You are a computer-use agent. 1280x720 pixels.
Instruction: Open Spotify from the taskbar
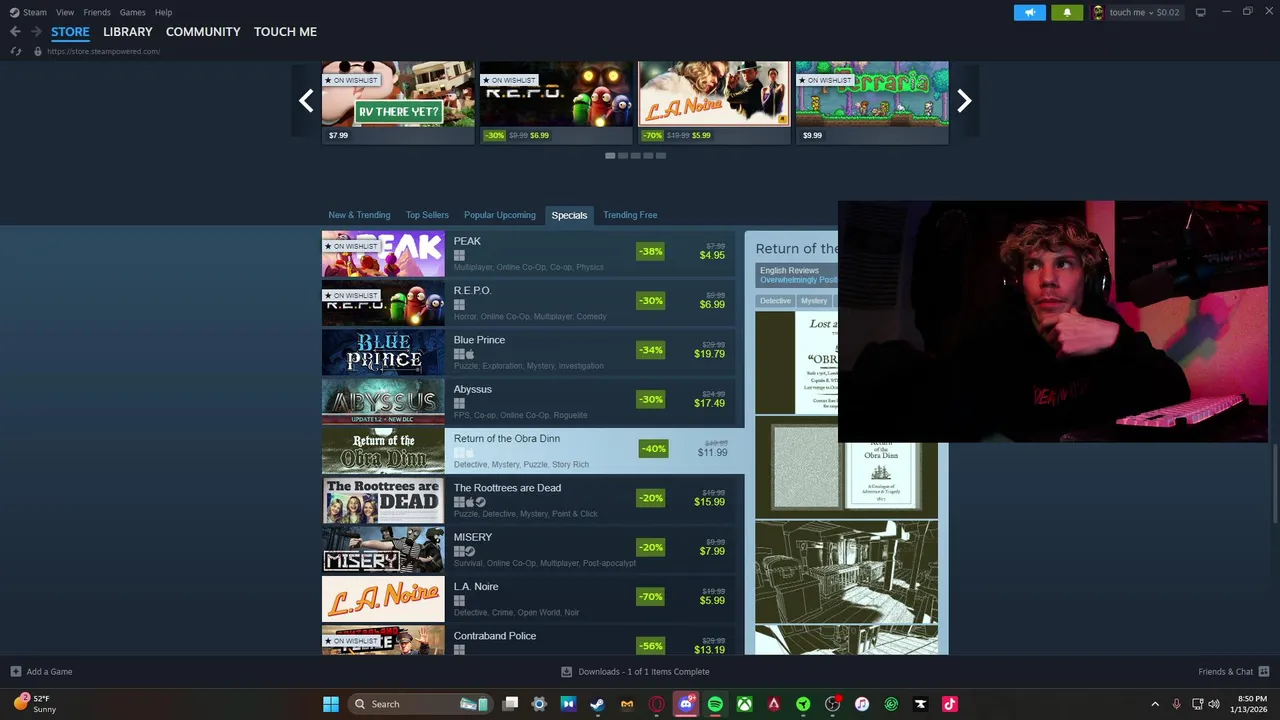pos(715,704)
